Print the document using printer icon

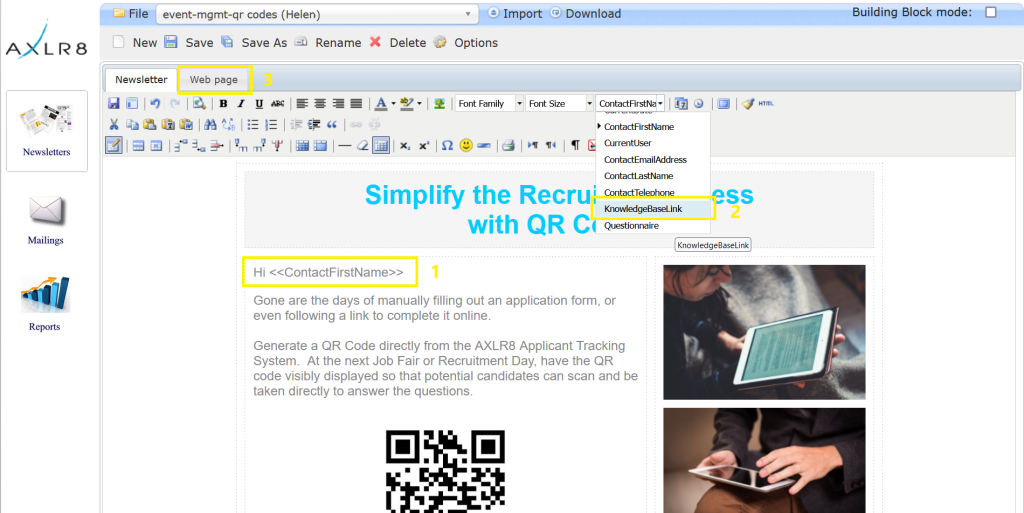point(508,145)
